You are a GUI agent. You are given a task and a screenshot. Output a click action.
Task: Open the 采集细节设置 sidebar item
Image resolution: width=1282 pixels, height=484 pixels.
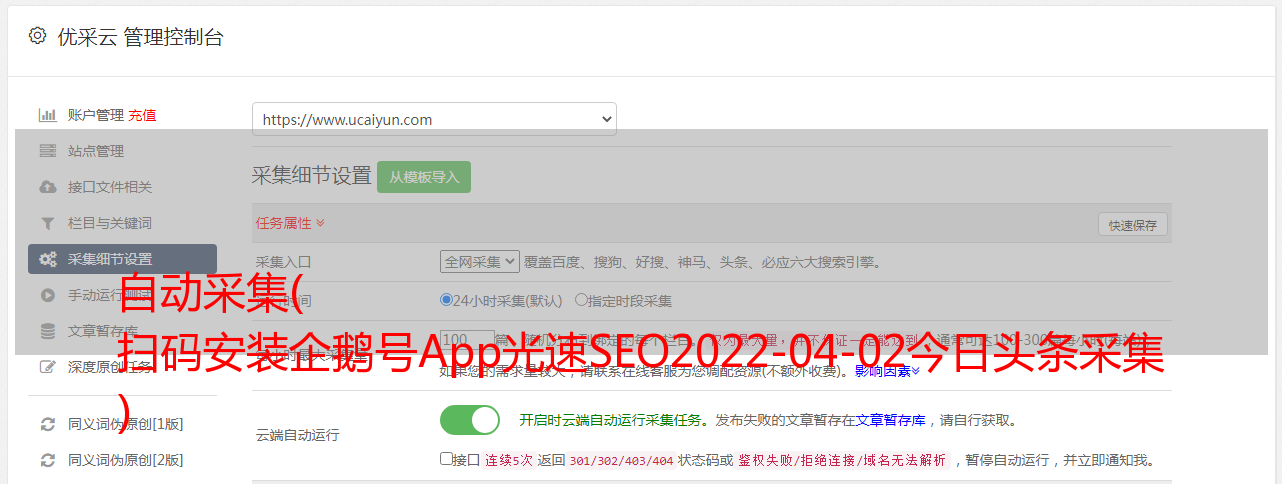[x=122, y=259]
